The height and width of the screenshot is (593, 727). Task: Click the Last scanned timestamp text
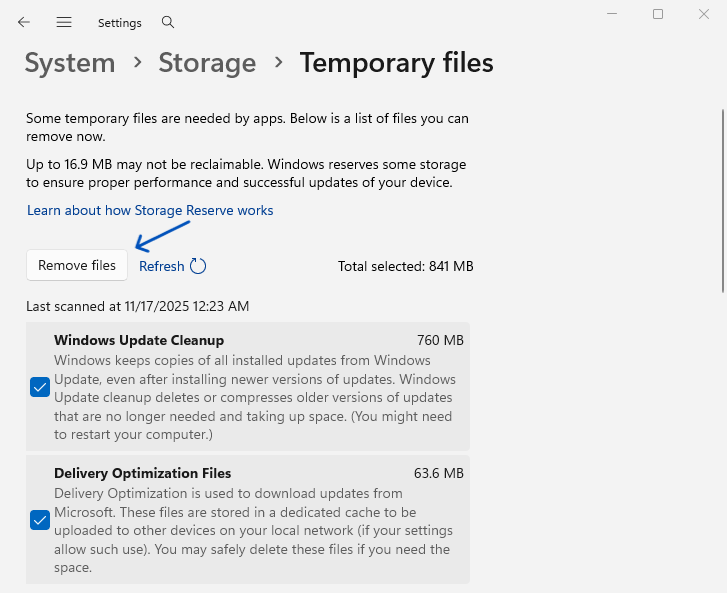[138, 306]
